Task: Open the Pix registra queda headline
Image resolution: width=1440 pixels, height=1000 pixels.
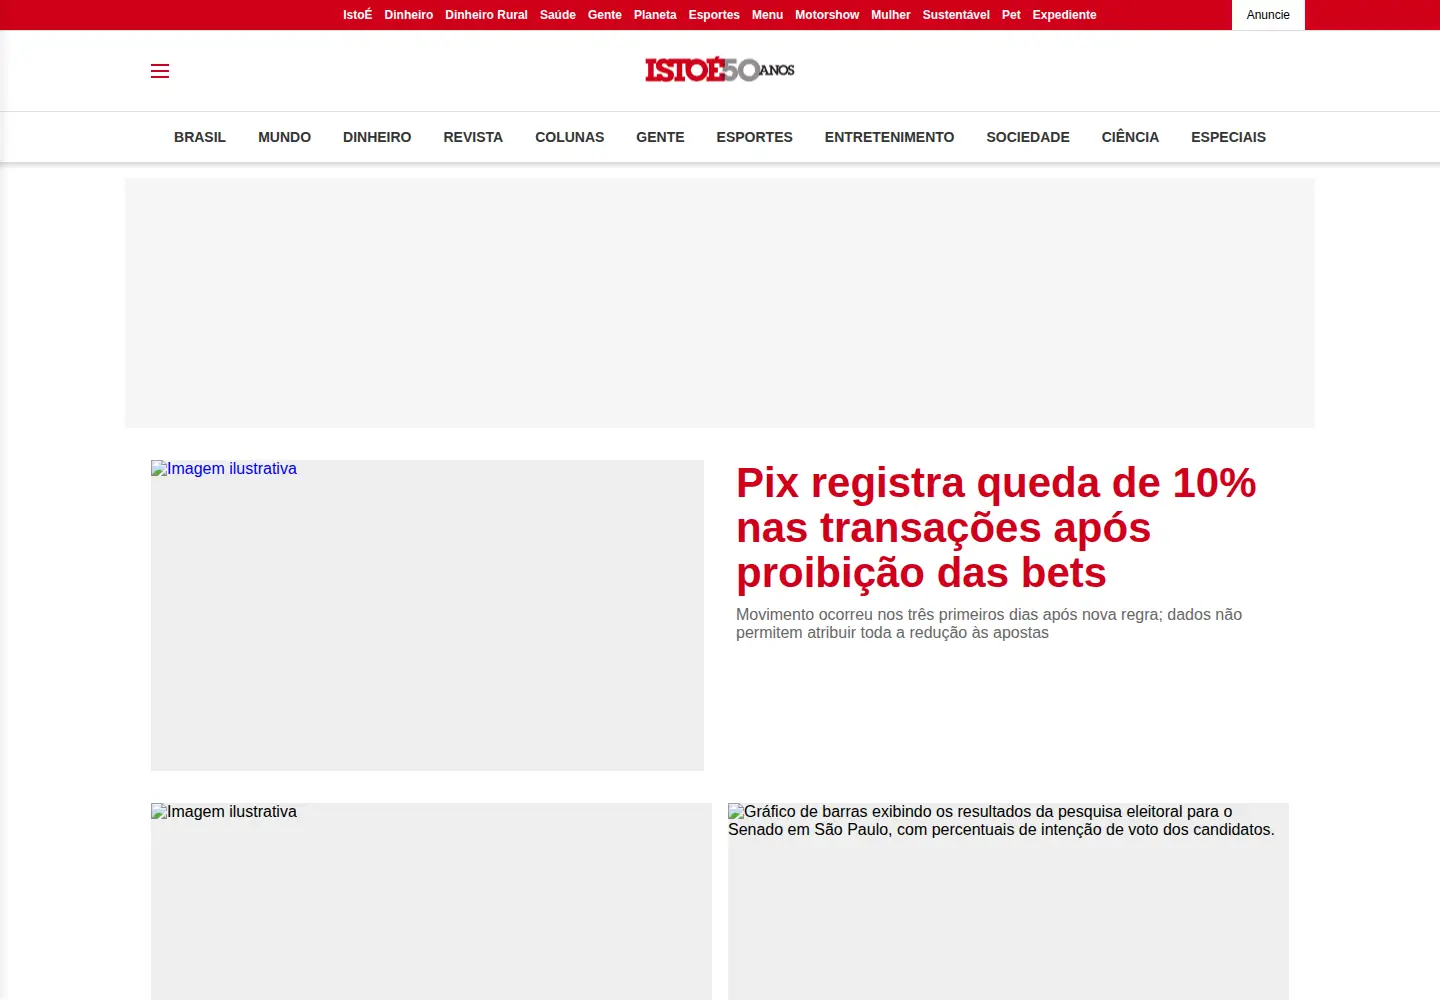Action: tap(996, 528)
